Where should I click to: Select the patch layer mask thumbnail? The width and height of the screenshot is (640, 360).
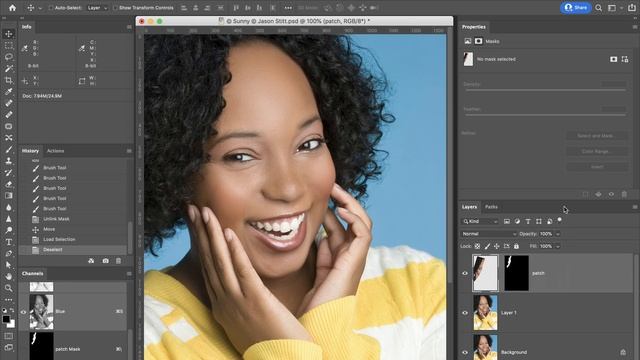pyautogui.click(x=516, y=273)
